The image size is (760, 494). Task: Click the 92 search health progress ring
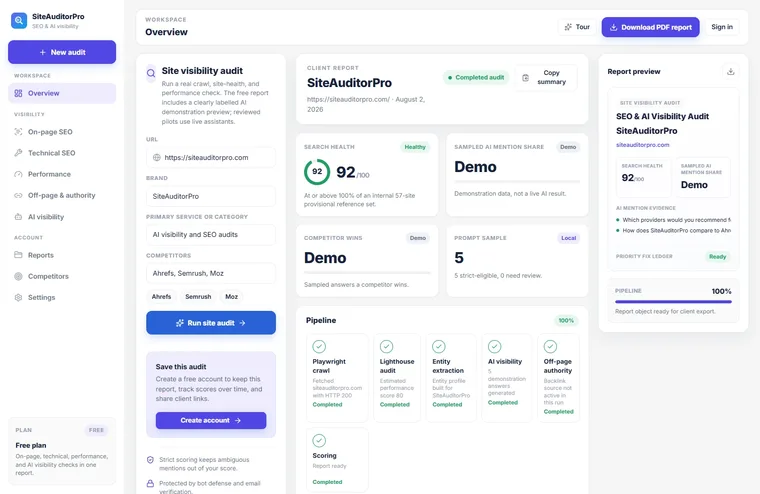tap(317, 172)
